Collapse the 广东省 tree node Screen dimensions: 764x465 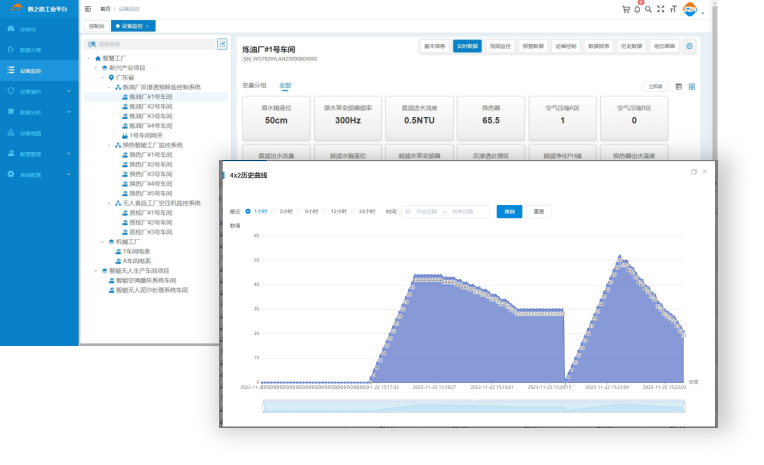[x=103, y=77]
